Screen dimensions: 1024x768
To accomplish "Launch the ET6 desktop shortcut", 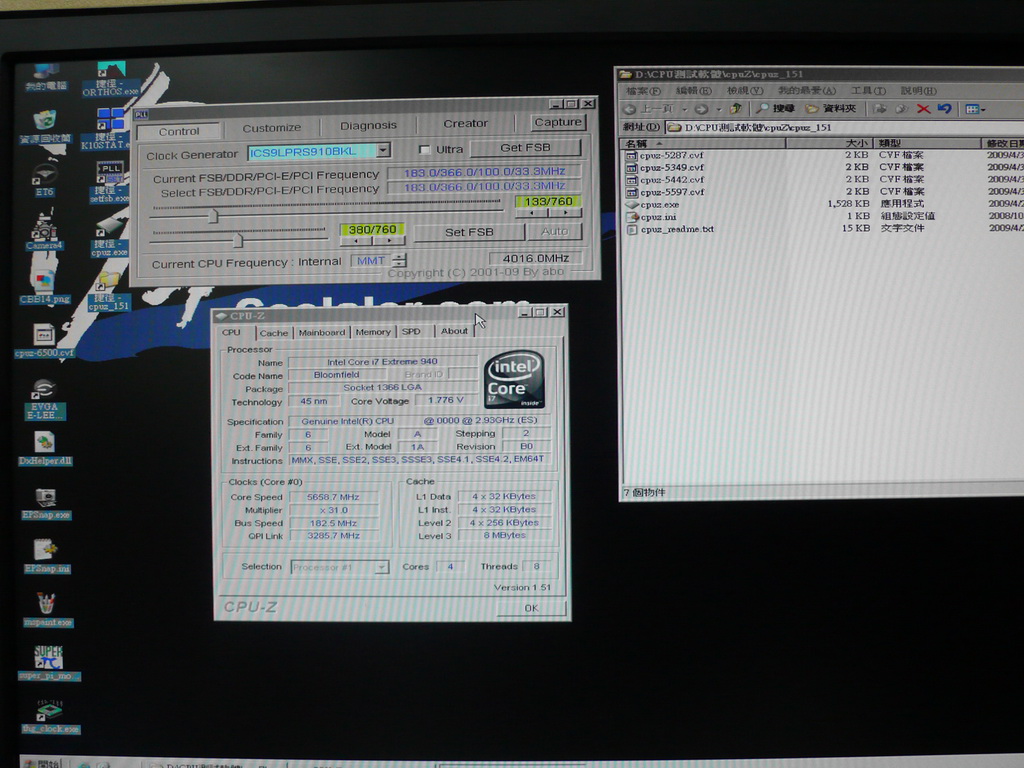I will 44,180.
